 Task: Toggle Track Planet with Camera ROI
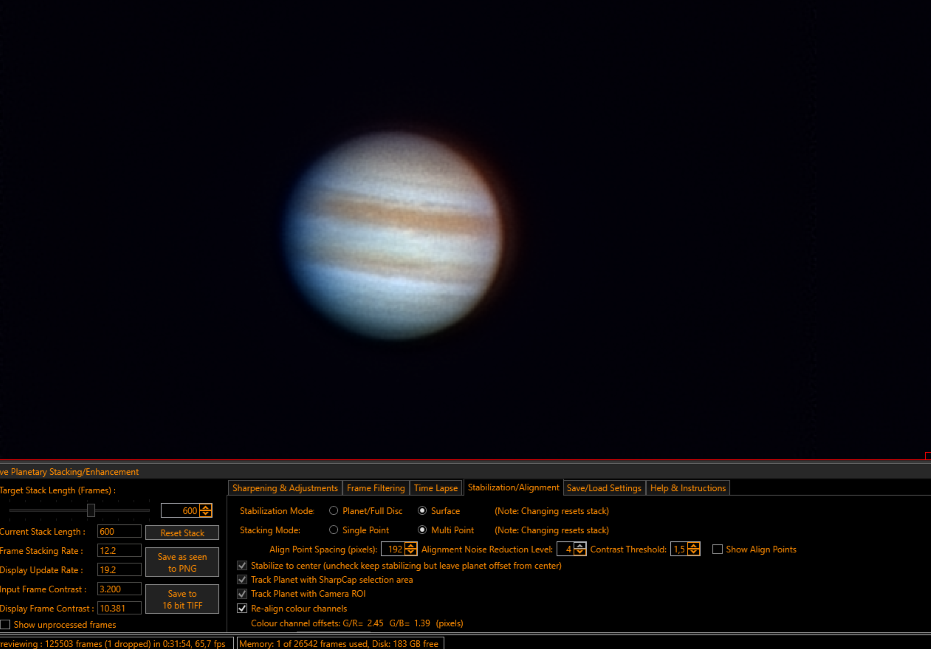pyautogui.click(x=242, y=594)
